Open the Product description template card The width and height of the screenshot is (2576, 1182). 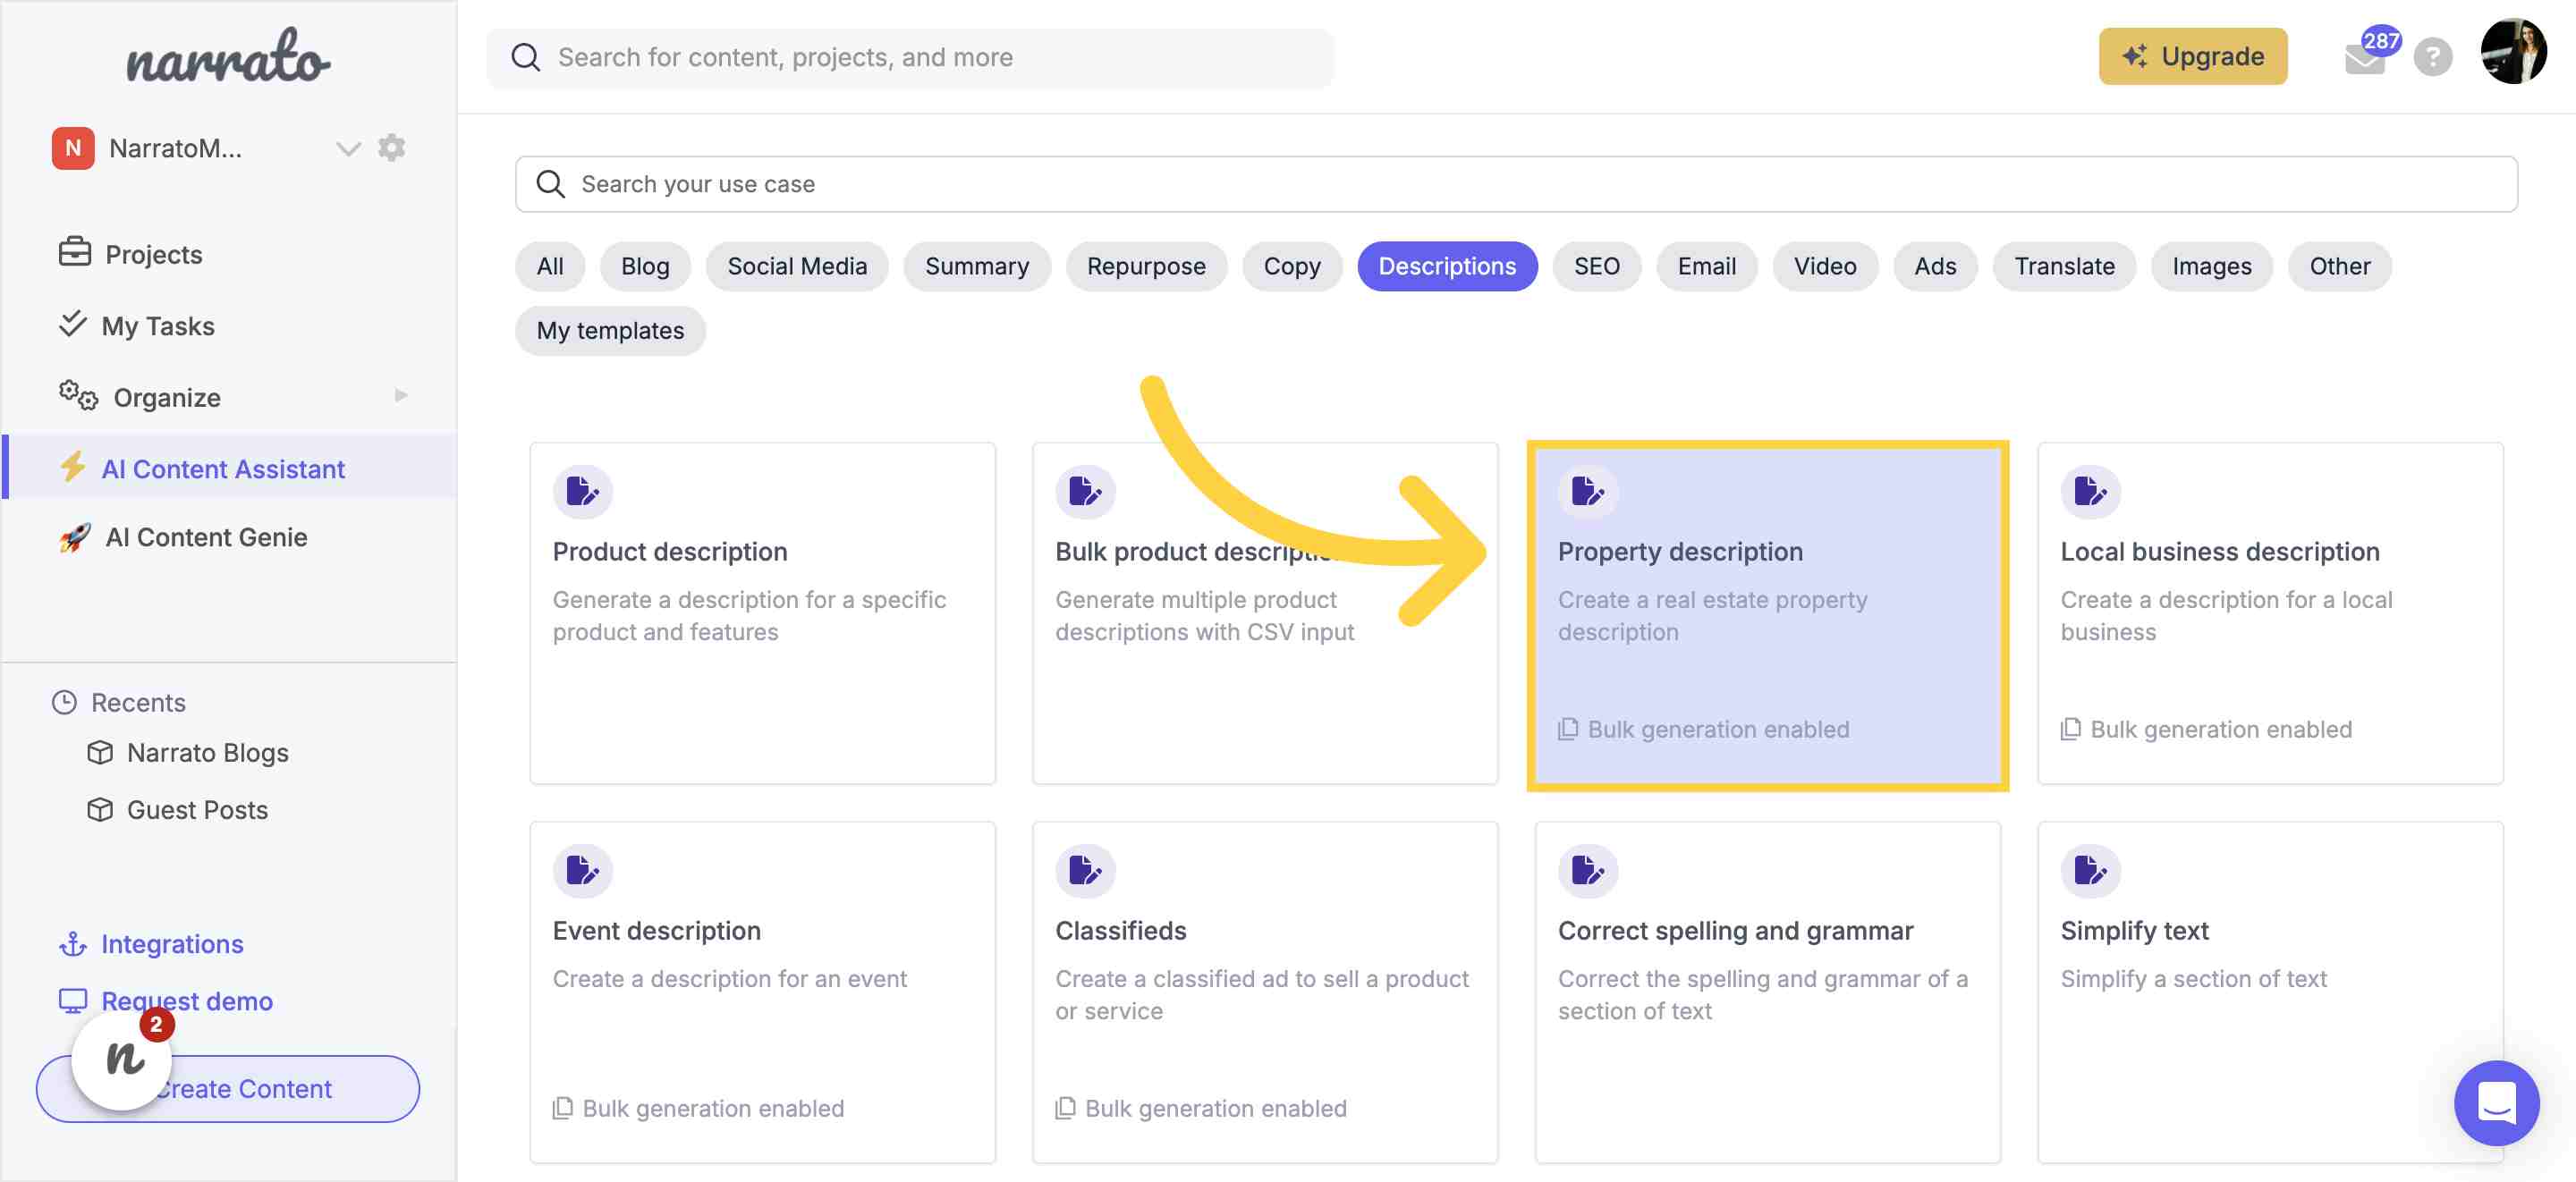tap(762, 613)
